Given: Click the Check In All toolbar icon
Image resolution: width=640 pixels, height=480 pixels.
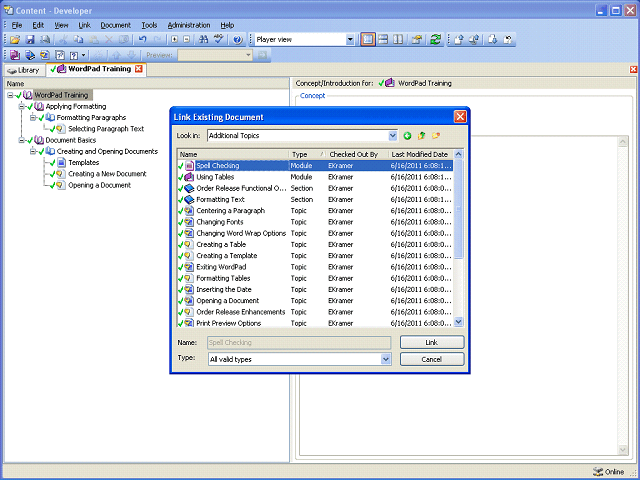Looking at the screenshot, I should (x=474, y=40).
